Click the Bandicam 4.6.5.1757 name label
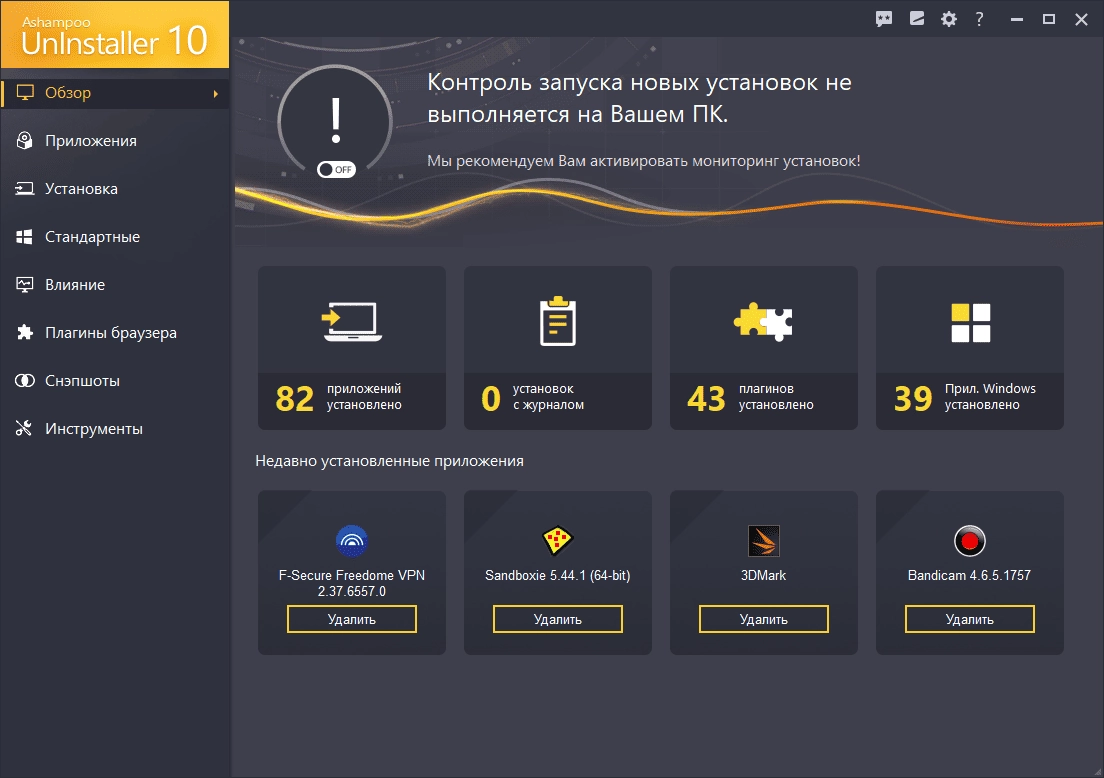The image size is (1104, 778). (970, 575)
